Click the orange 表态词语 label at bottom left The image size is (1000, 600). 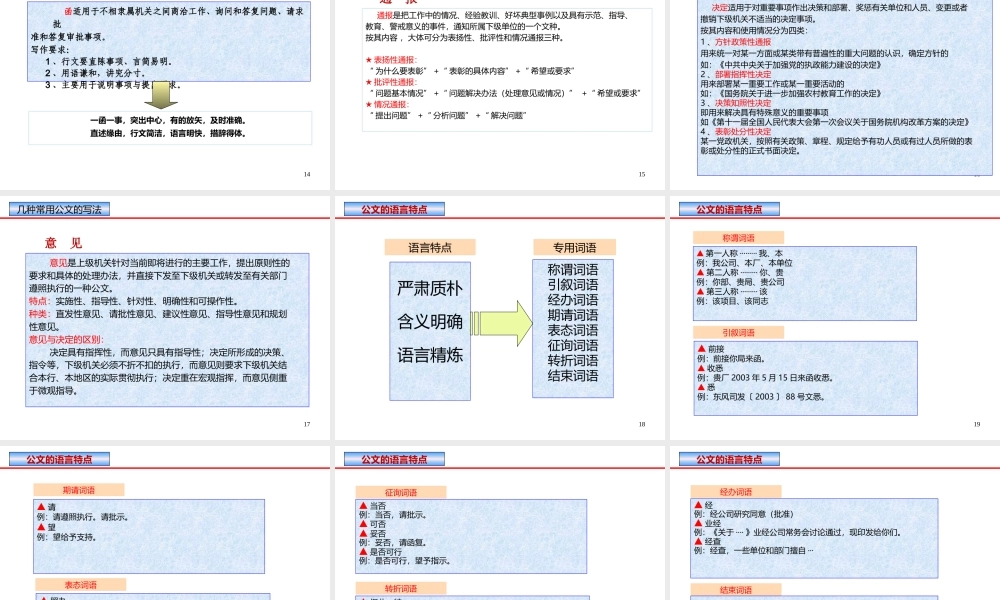(x=80, y=585)
